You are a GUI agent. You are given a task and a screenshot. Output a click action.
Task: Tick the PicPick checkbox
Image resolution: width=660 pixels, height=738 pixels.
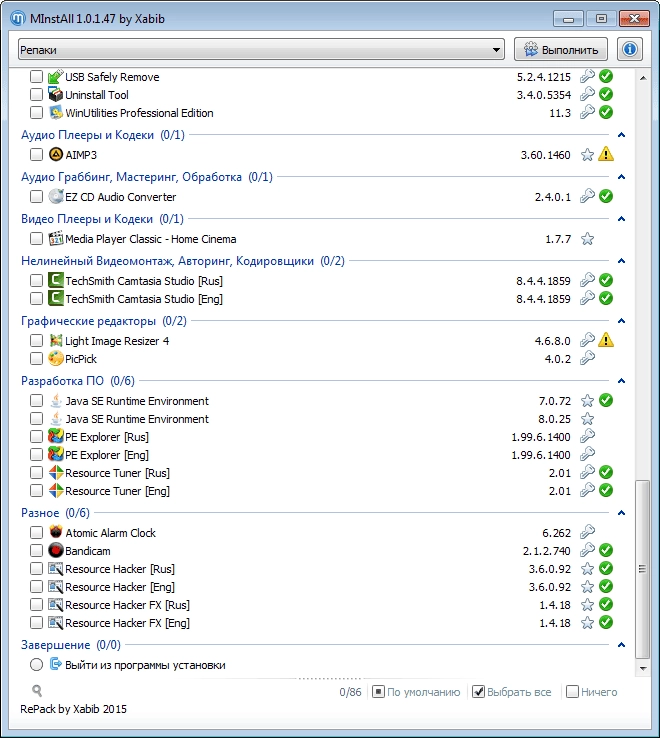36,359
